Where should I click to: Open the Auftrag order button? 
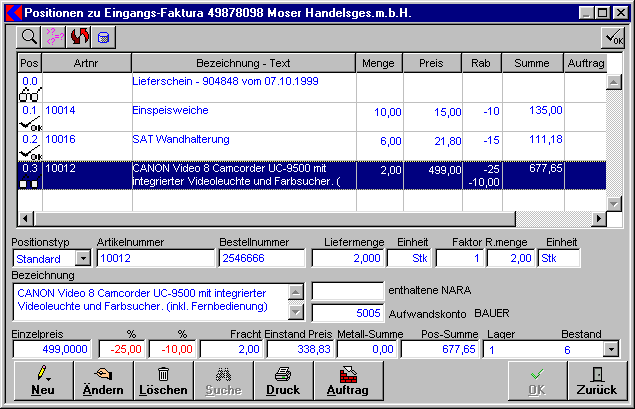[x=343, y=380]
